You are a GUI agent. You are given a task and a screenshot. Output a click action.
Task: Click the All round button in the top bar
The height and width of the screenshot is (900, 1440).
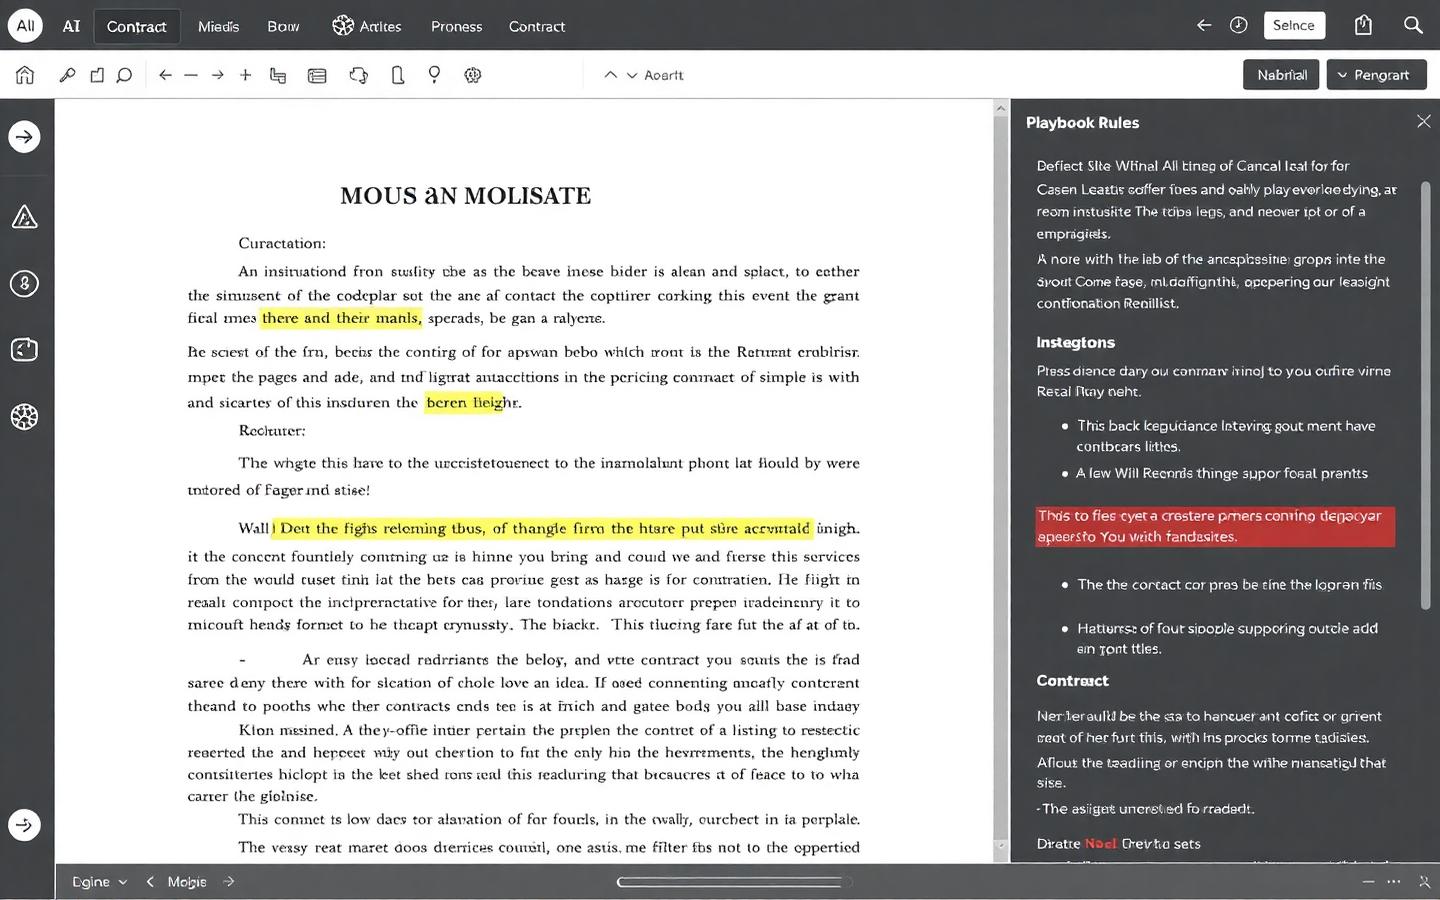click(25, 25)
